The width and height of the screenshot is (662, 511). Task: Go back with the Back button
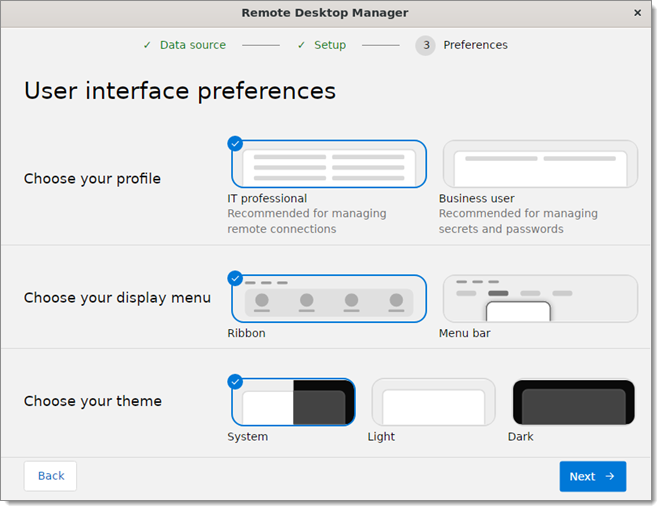tap(51, 476)
